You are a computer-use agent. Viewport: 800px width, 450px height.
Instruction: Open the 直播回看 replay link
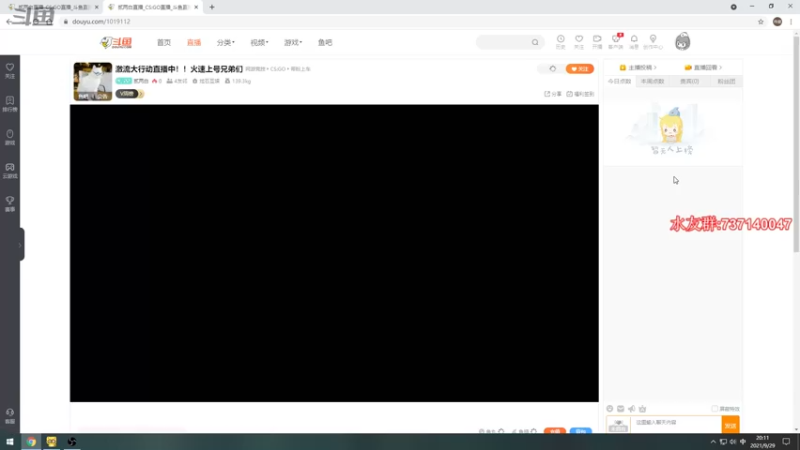[703, 67]
